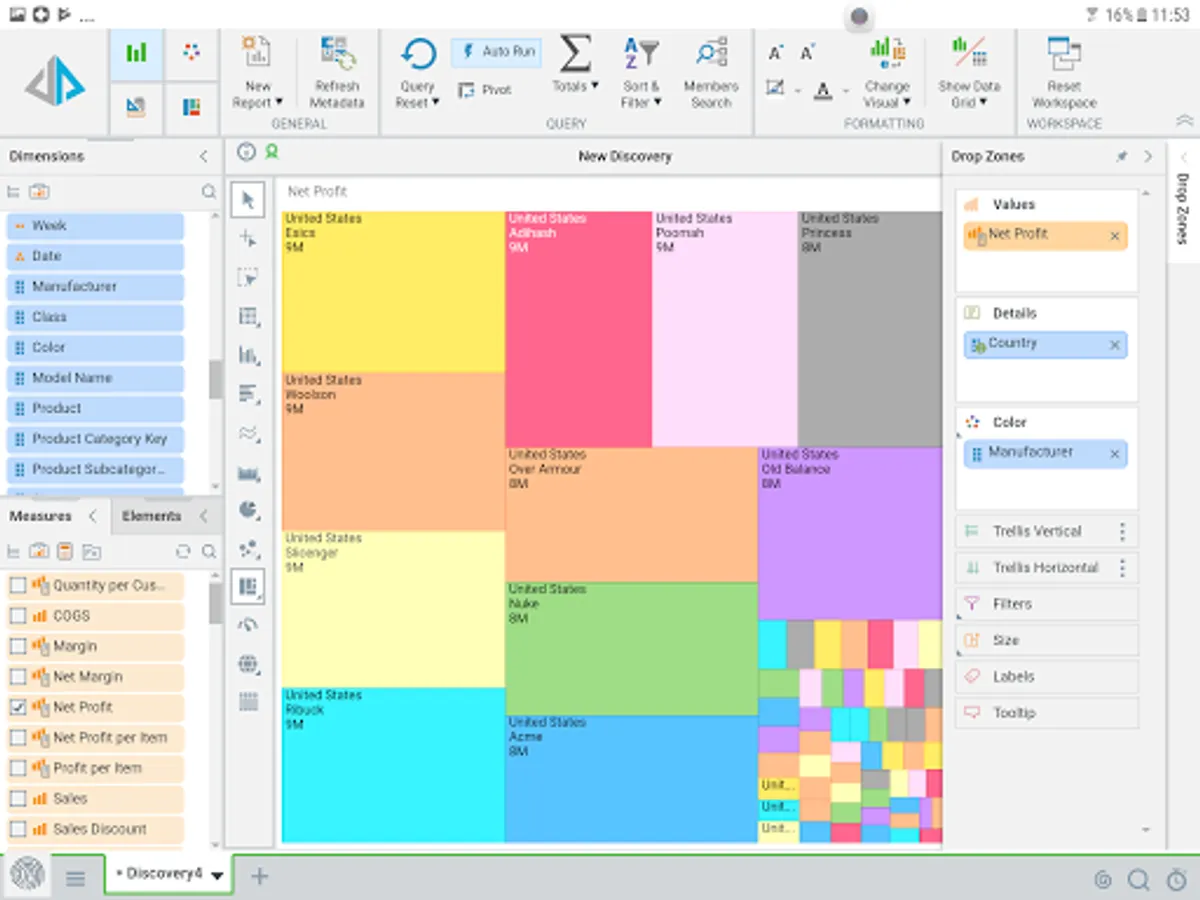Open Trellis Vertical options menu
Viewport: 1200px width, 900px height.
point(1122,531)
